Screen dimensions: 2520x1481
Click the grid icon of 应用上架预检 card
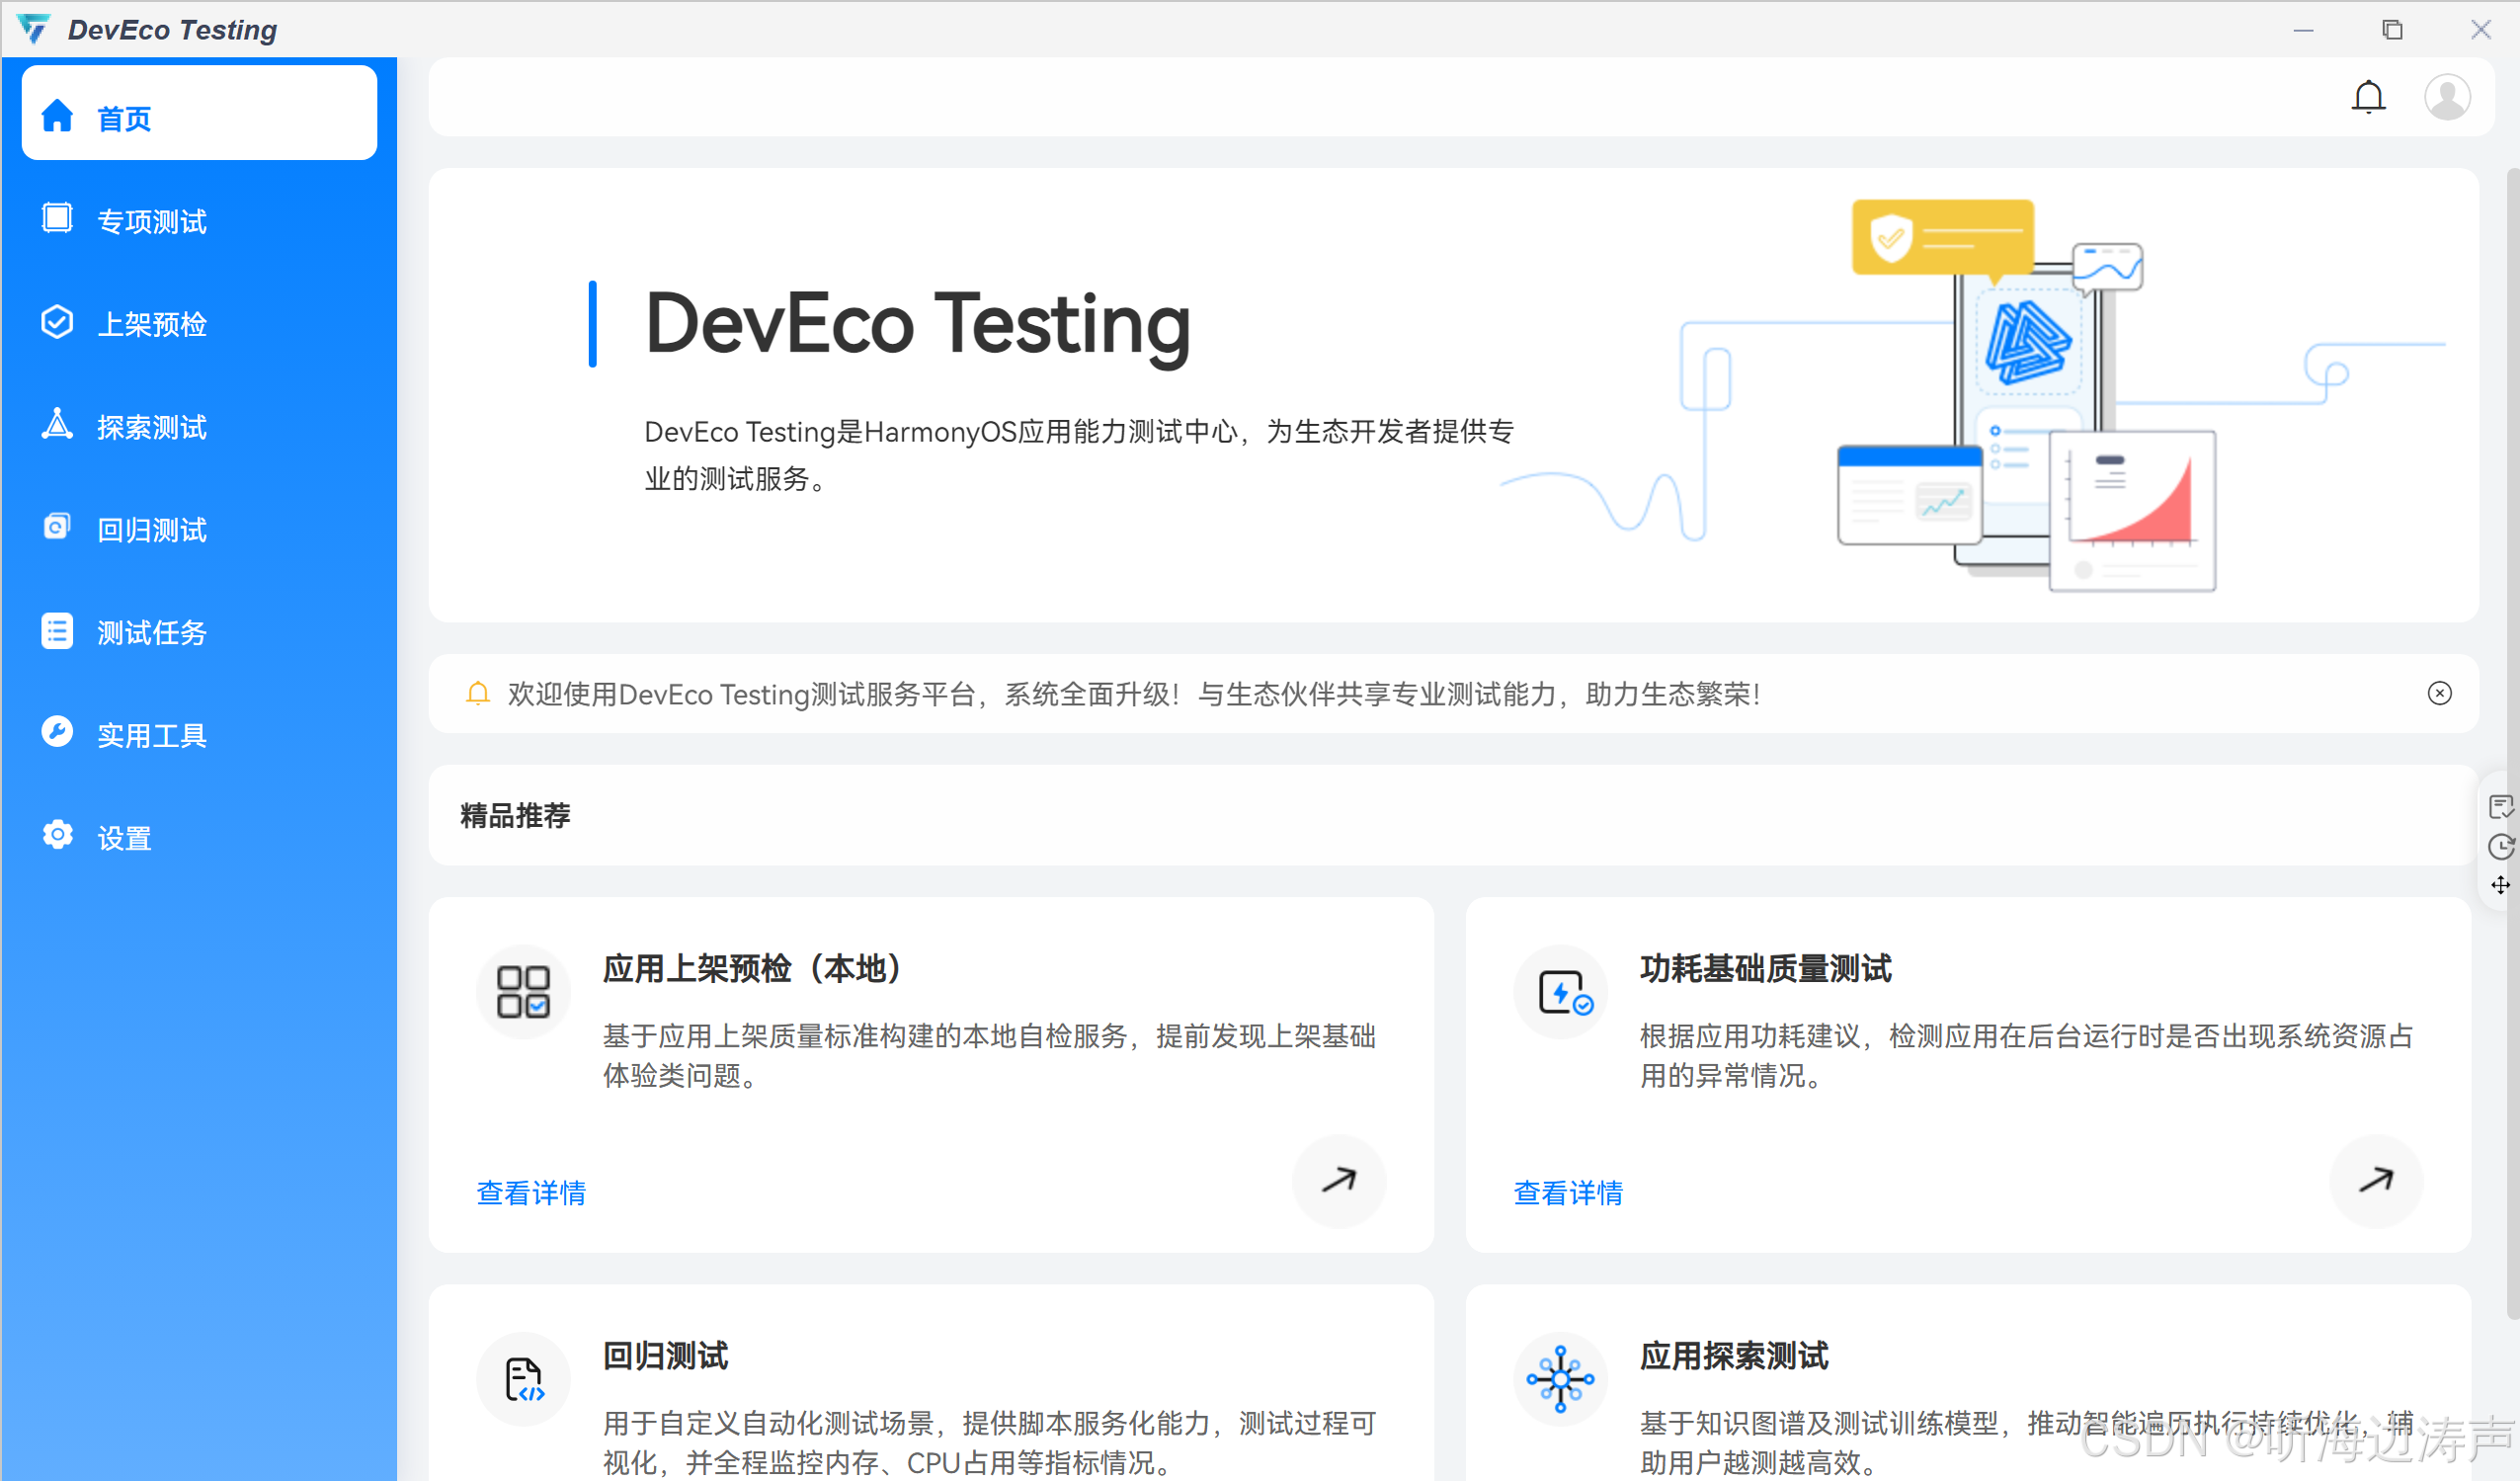pos(523,992)
